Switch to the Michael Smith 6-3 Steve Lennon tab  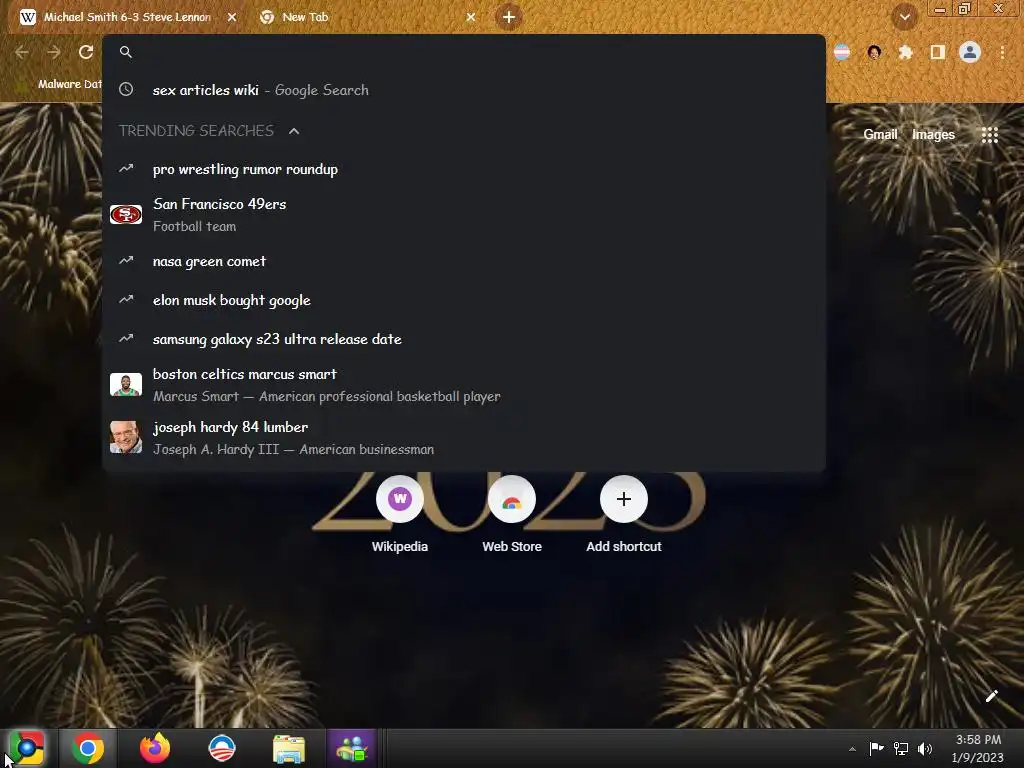tap(127, 17)
